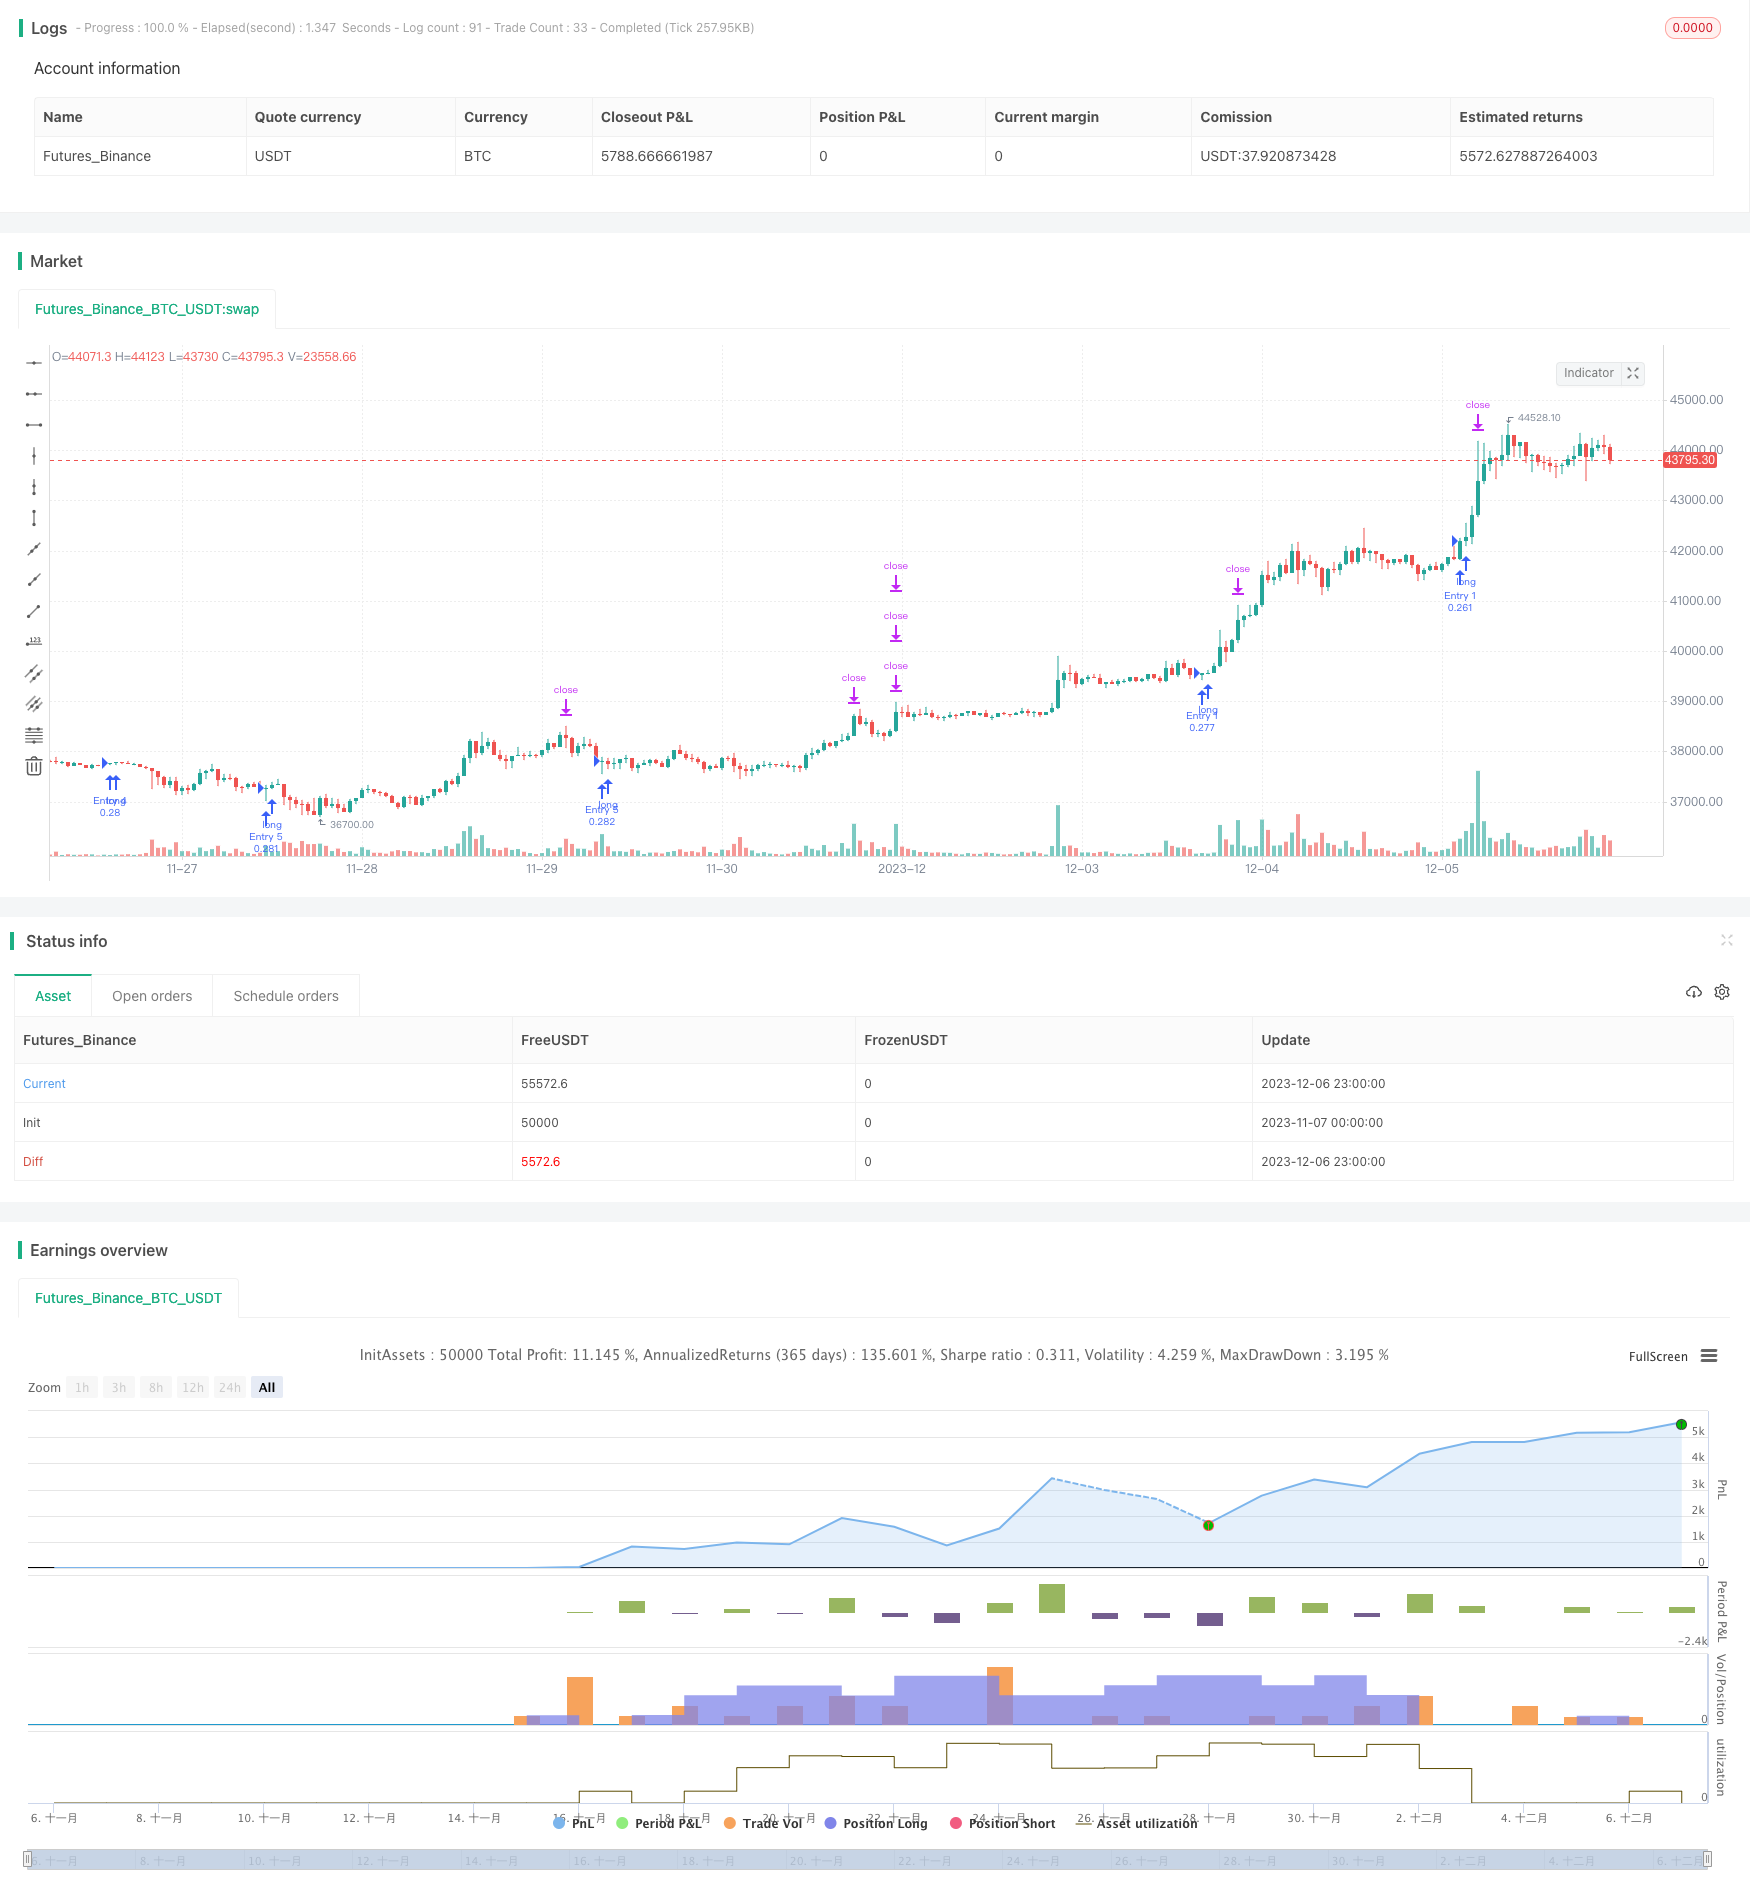Click the commission value USDT:37.920873428

[1268, 156]
